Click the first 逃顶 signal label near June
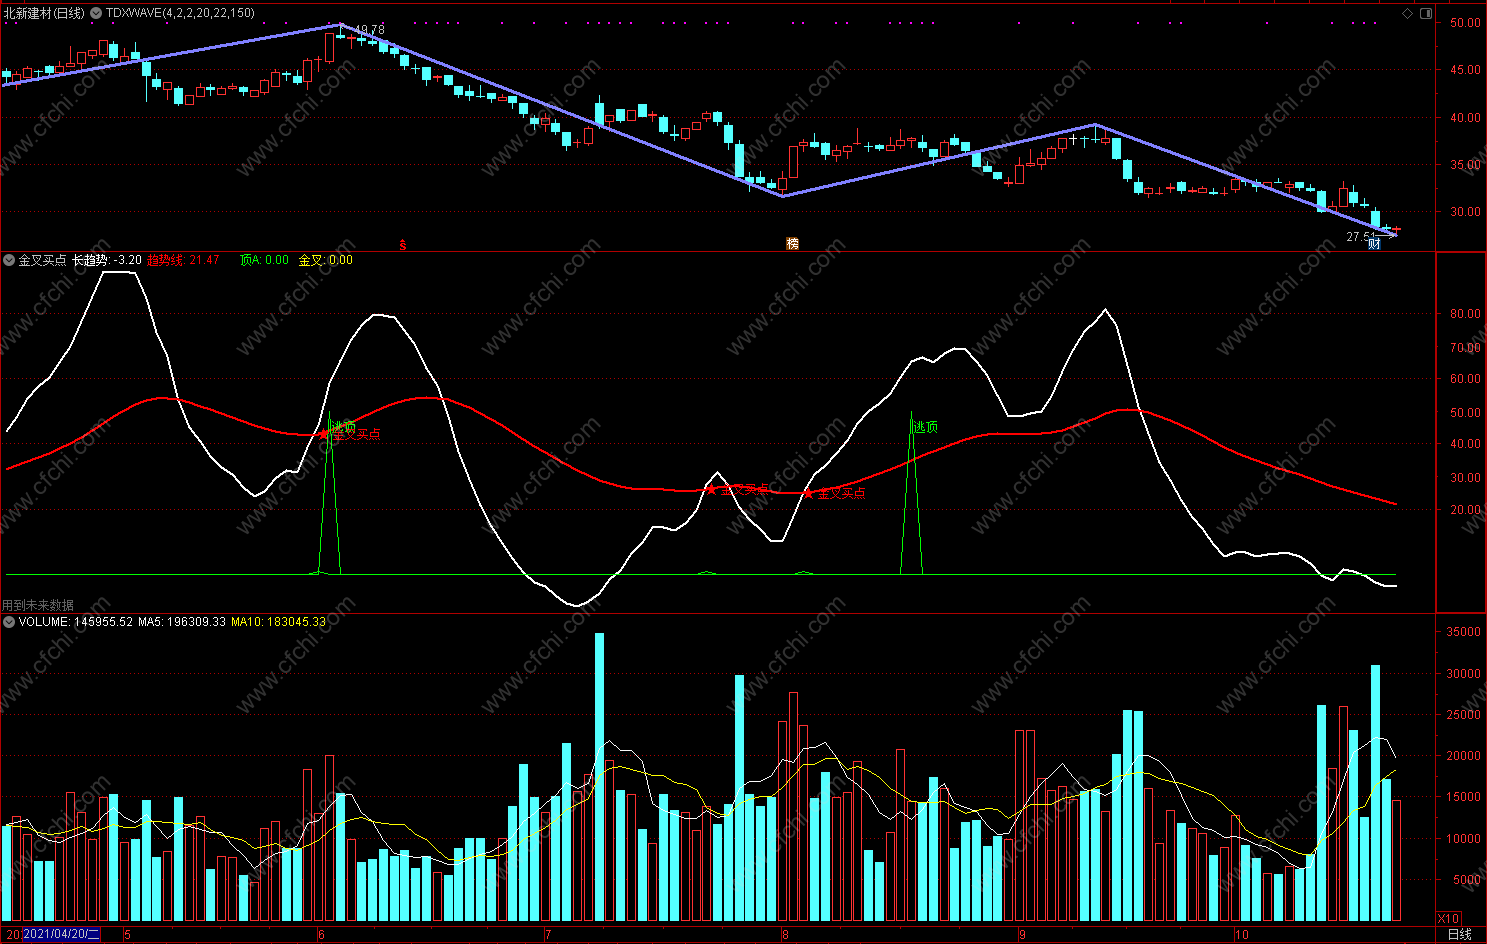This screenshot has width=1487, height=944. [x=343, y=427]
